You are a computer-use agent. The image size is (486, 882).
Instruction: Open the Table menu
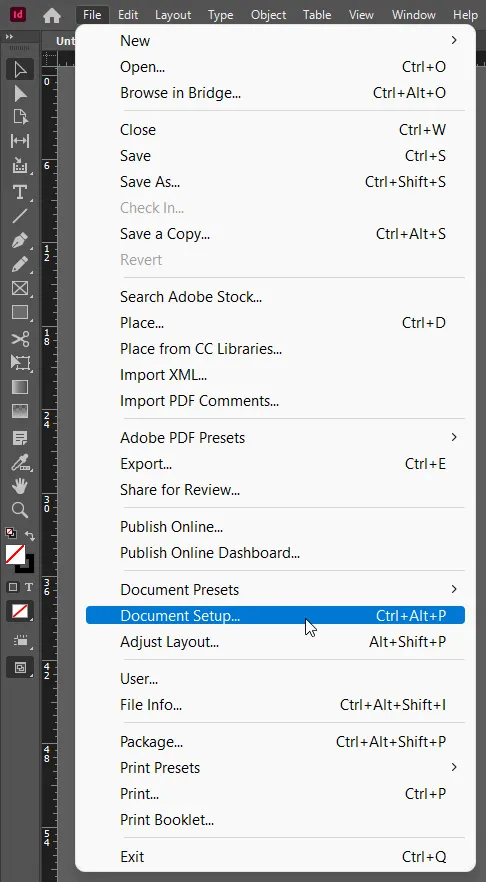[x=317, y=15]
